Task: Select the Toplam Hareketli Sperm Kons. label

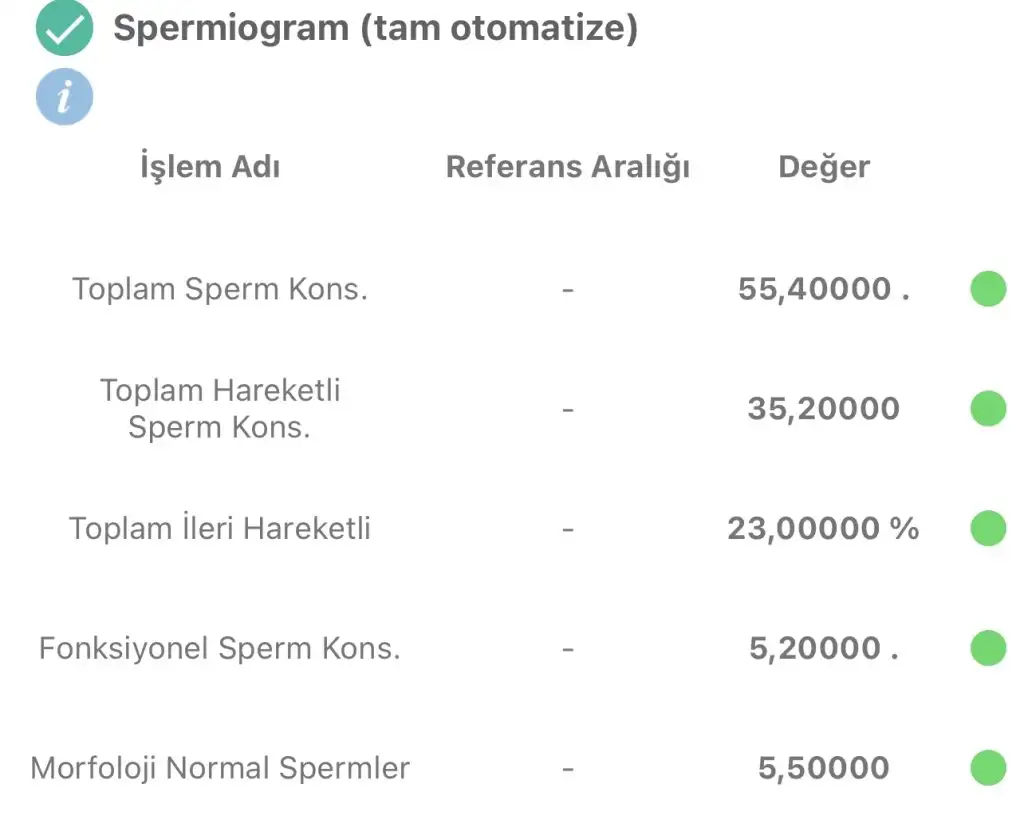Action: click(x=220, y=408)
